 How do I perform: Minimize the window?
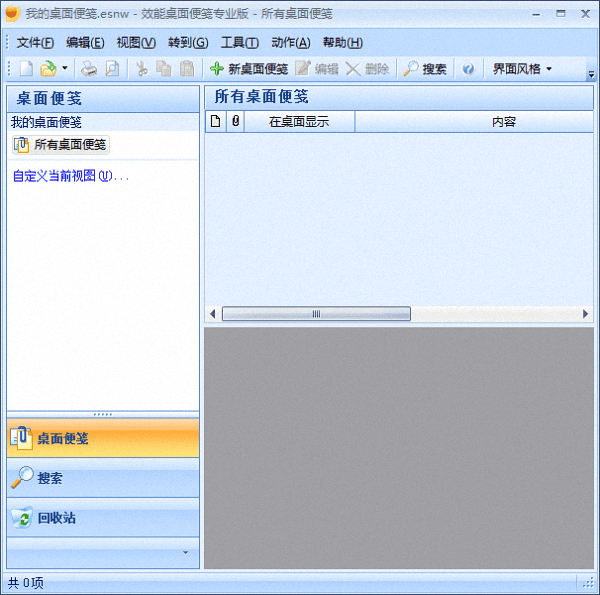[x=536, y=14]
